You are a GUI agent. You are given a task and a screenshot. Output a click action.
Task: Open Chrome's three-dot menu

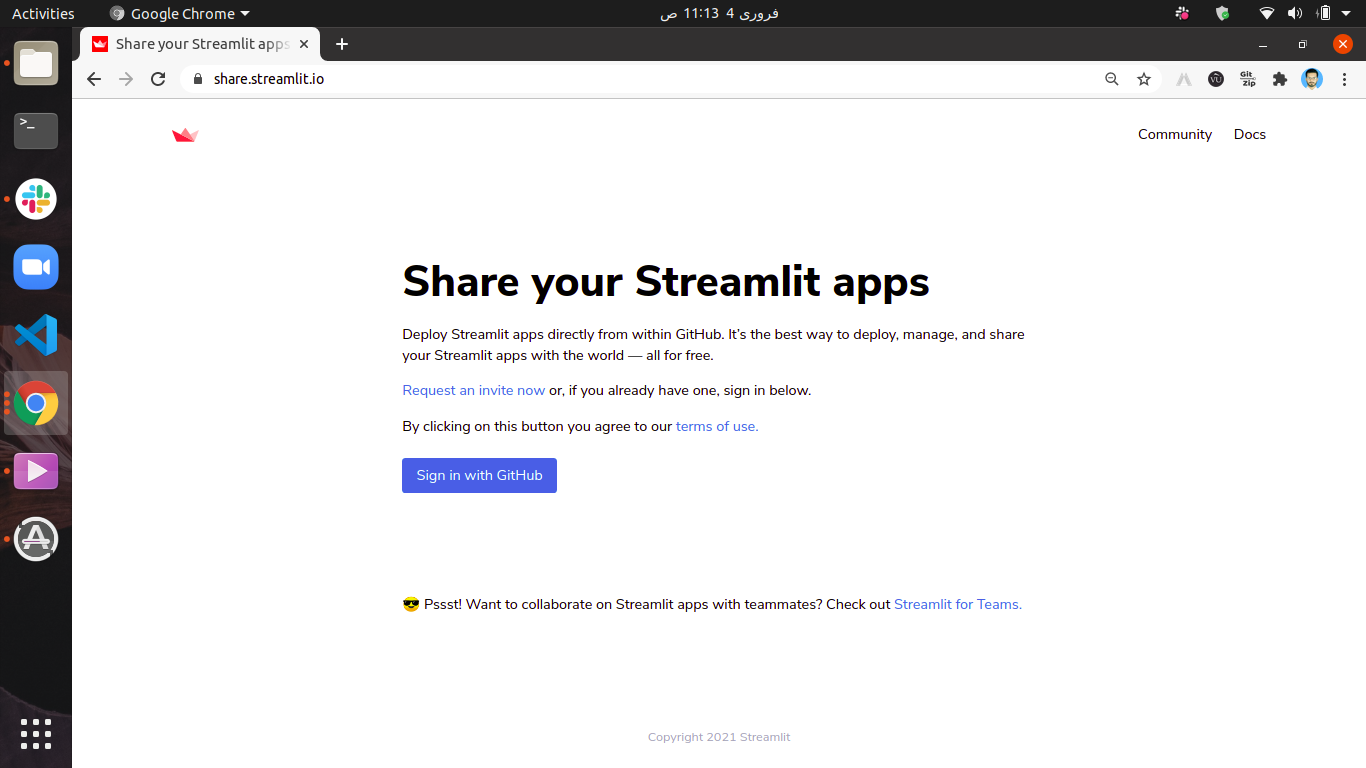tap(1345, 79)
